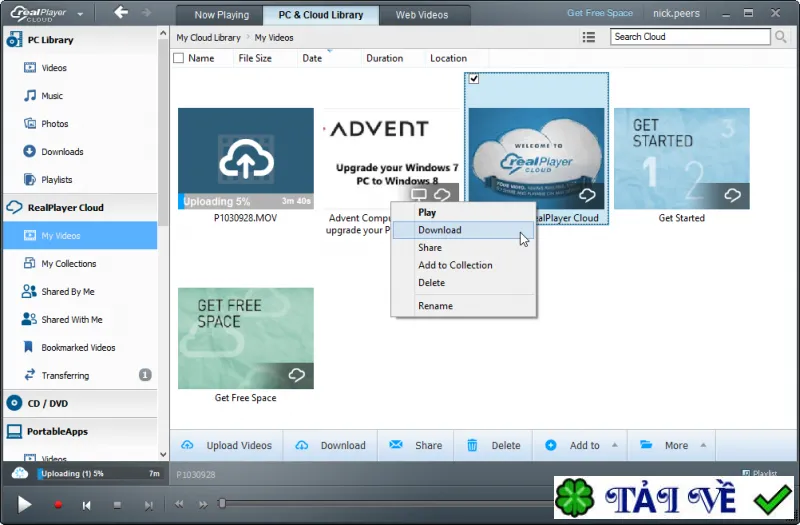Click Share in the bottom toolbar

pos(416,445)
